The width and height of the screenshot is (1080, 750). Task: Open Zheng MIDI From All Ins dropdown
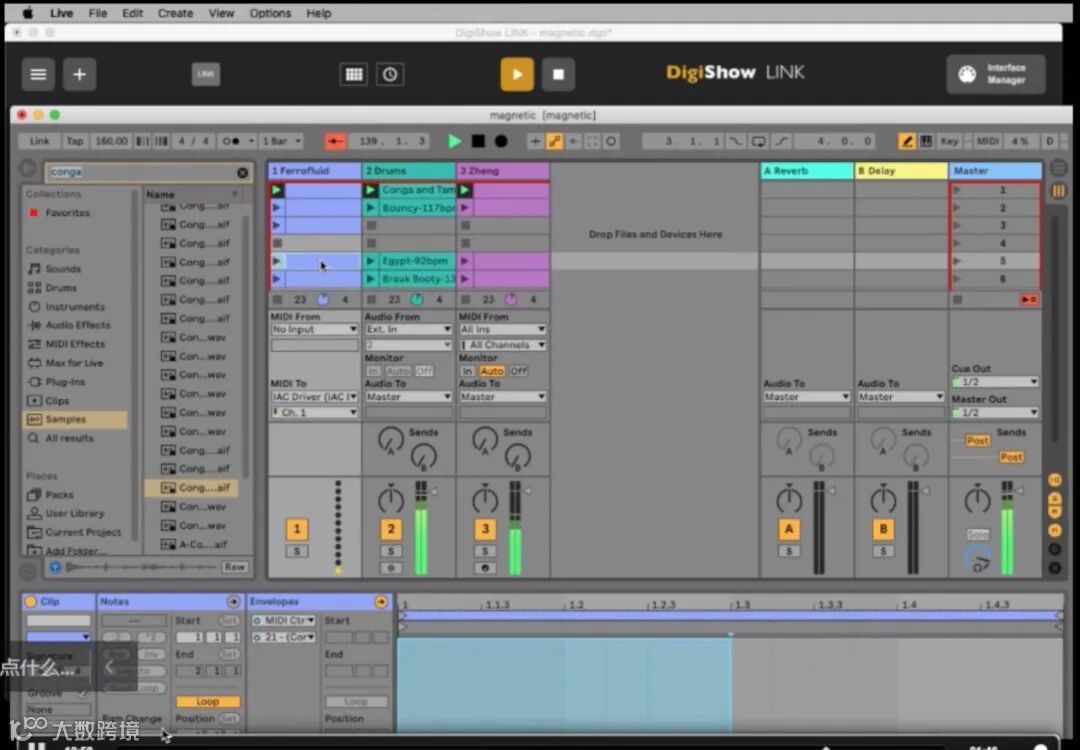click(503, 329)
